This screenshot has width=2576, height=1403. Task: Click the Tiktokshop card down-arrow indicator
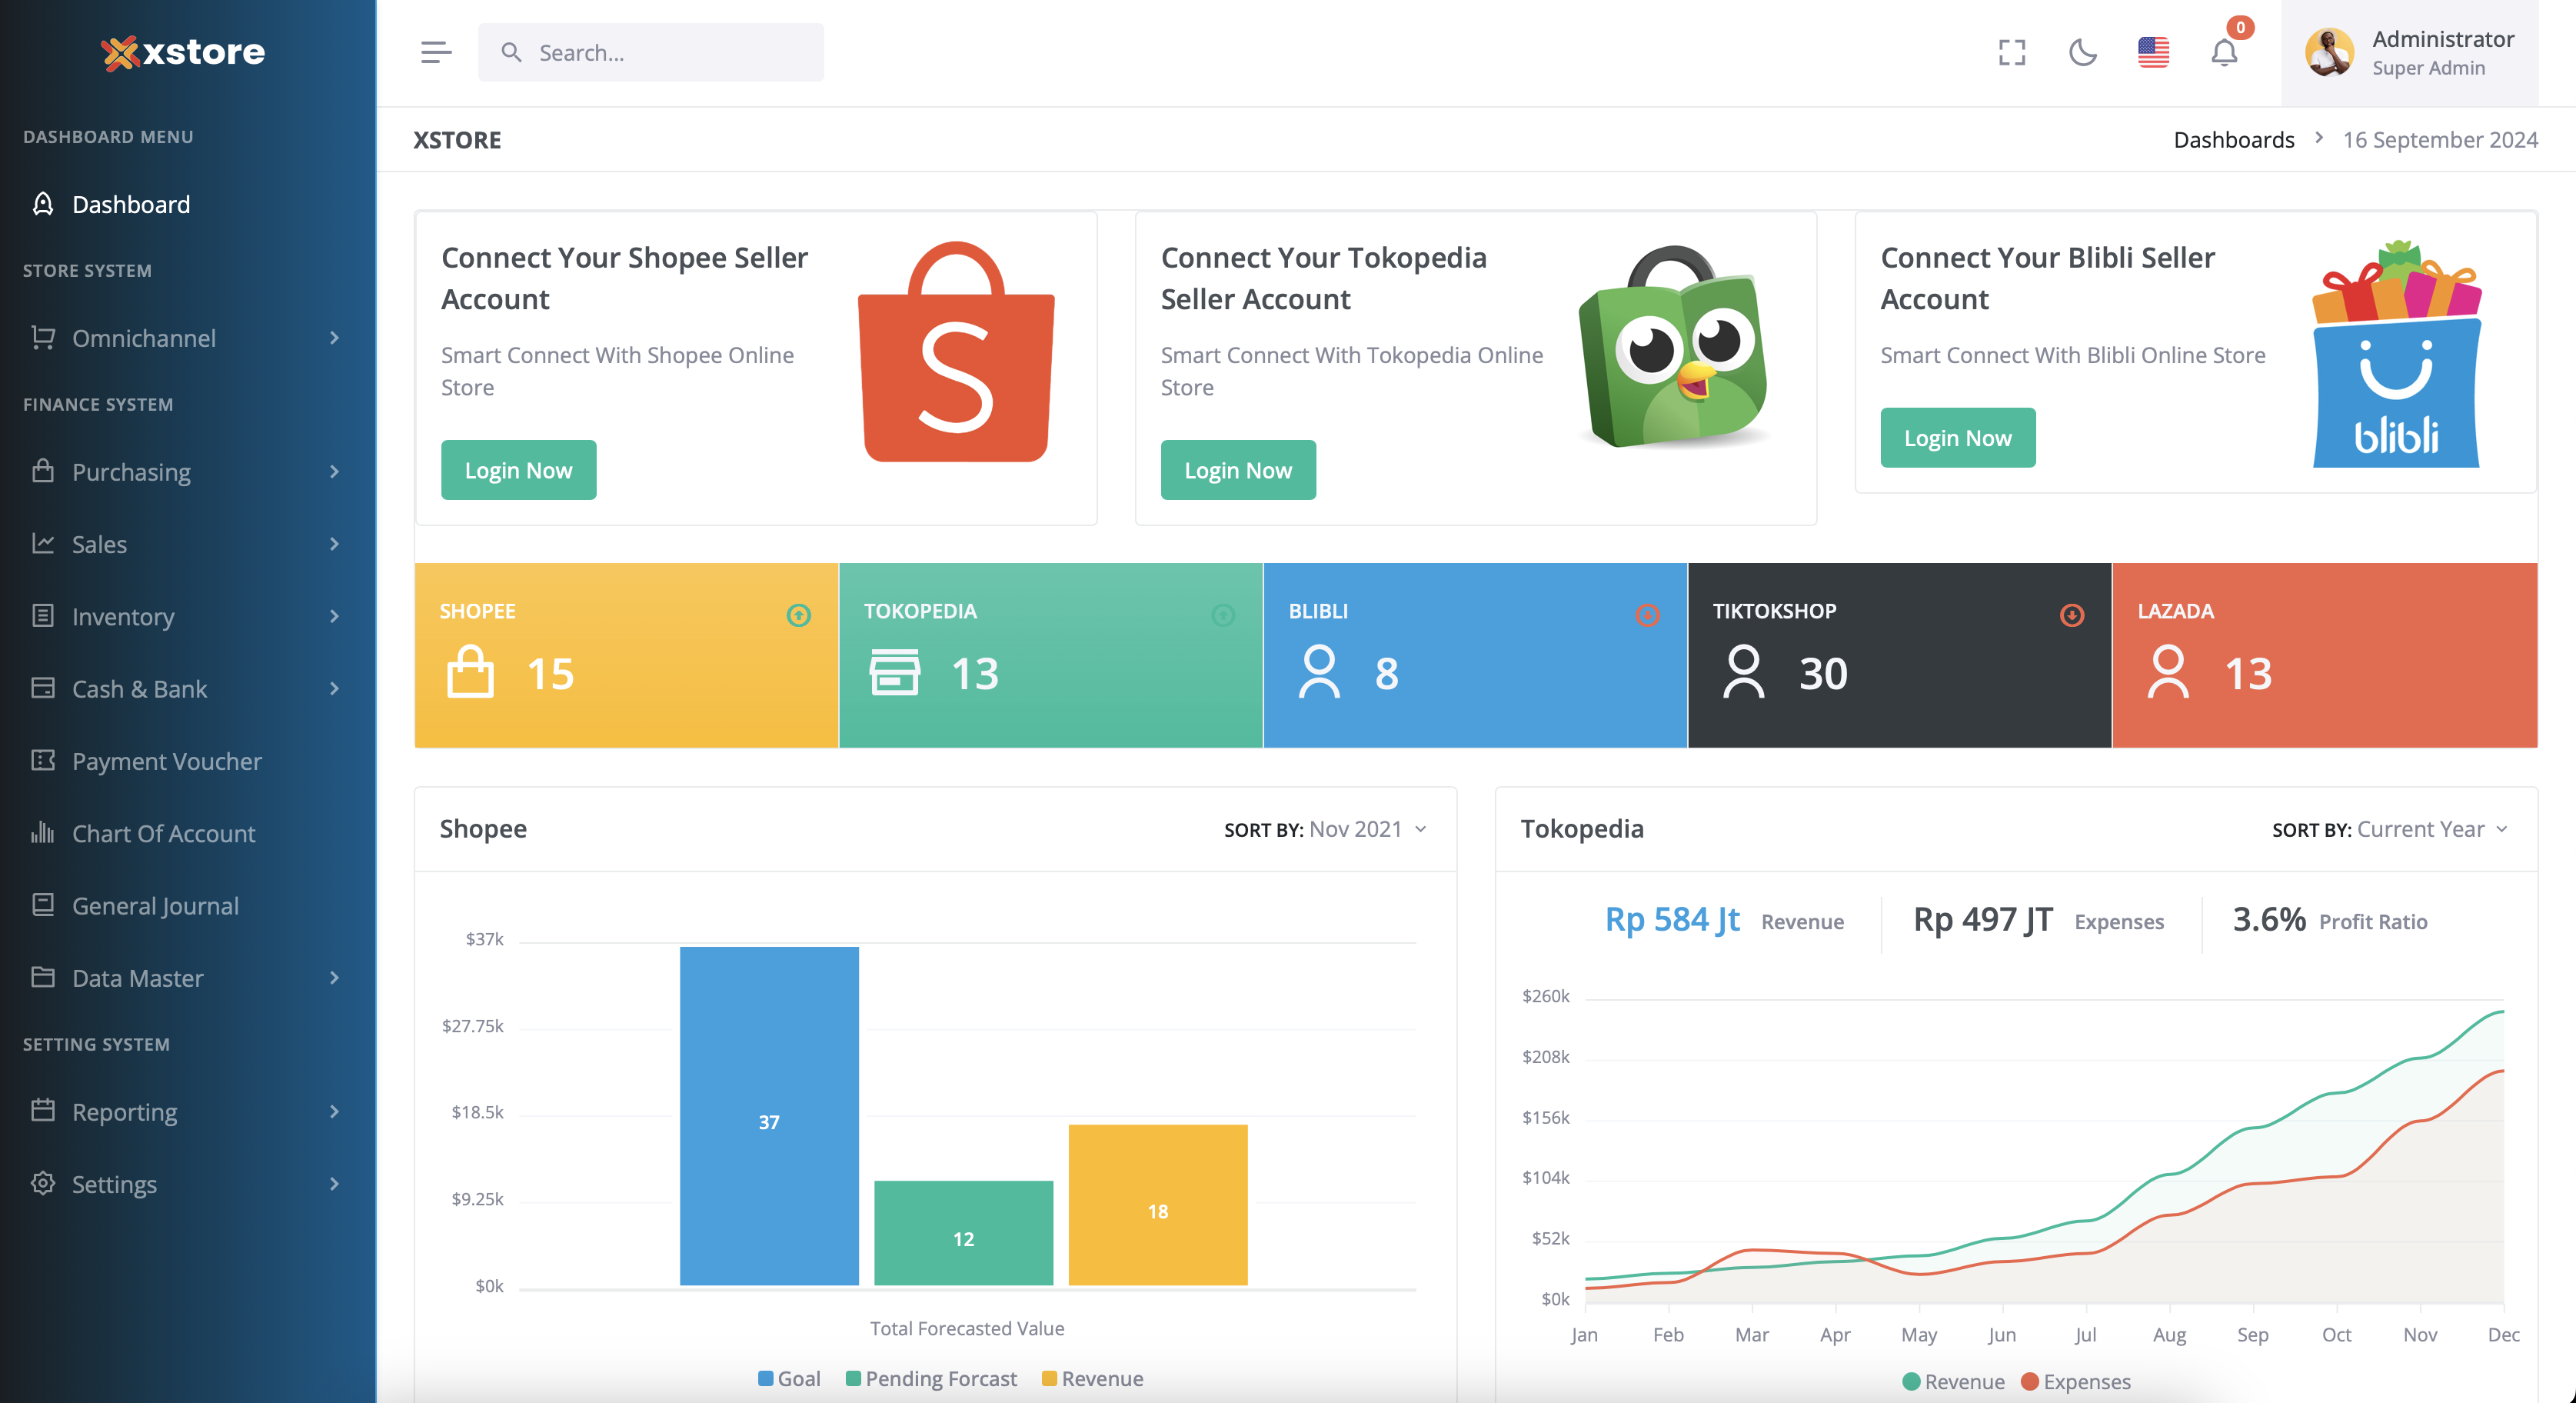click(2072, 615)
